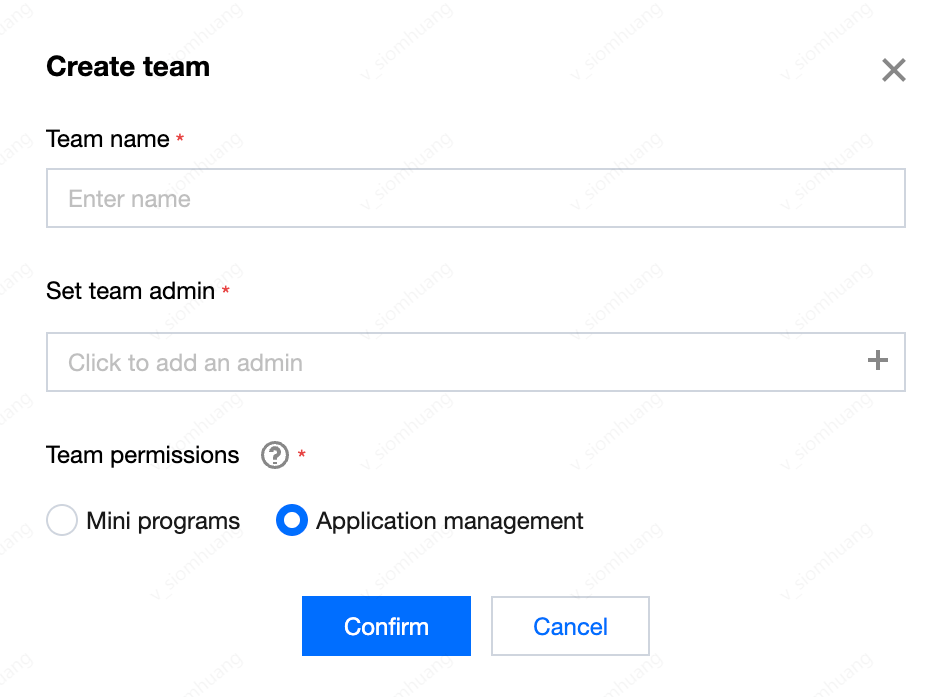Click the plus icon to add admin
This screenshot has width=949, height=697.
tap(877, 361)
